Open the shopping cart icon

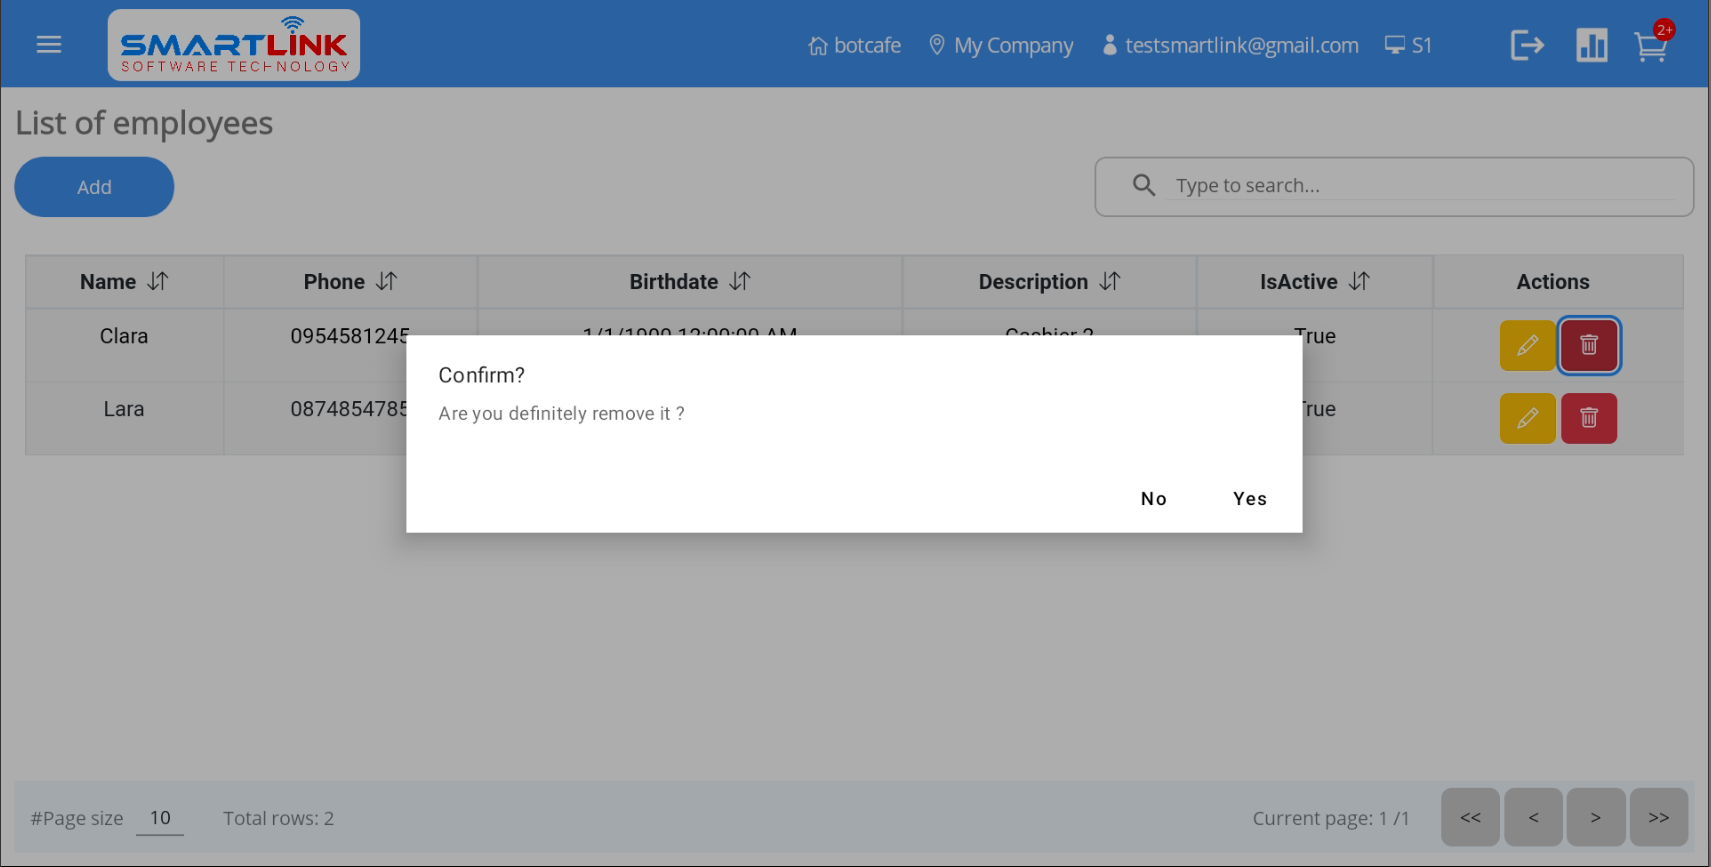(1650, 46)
